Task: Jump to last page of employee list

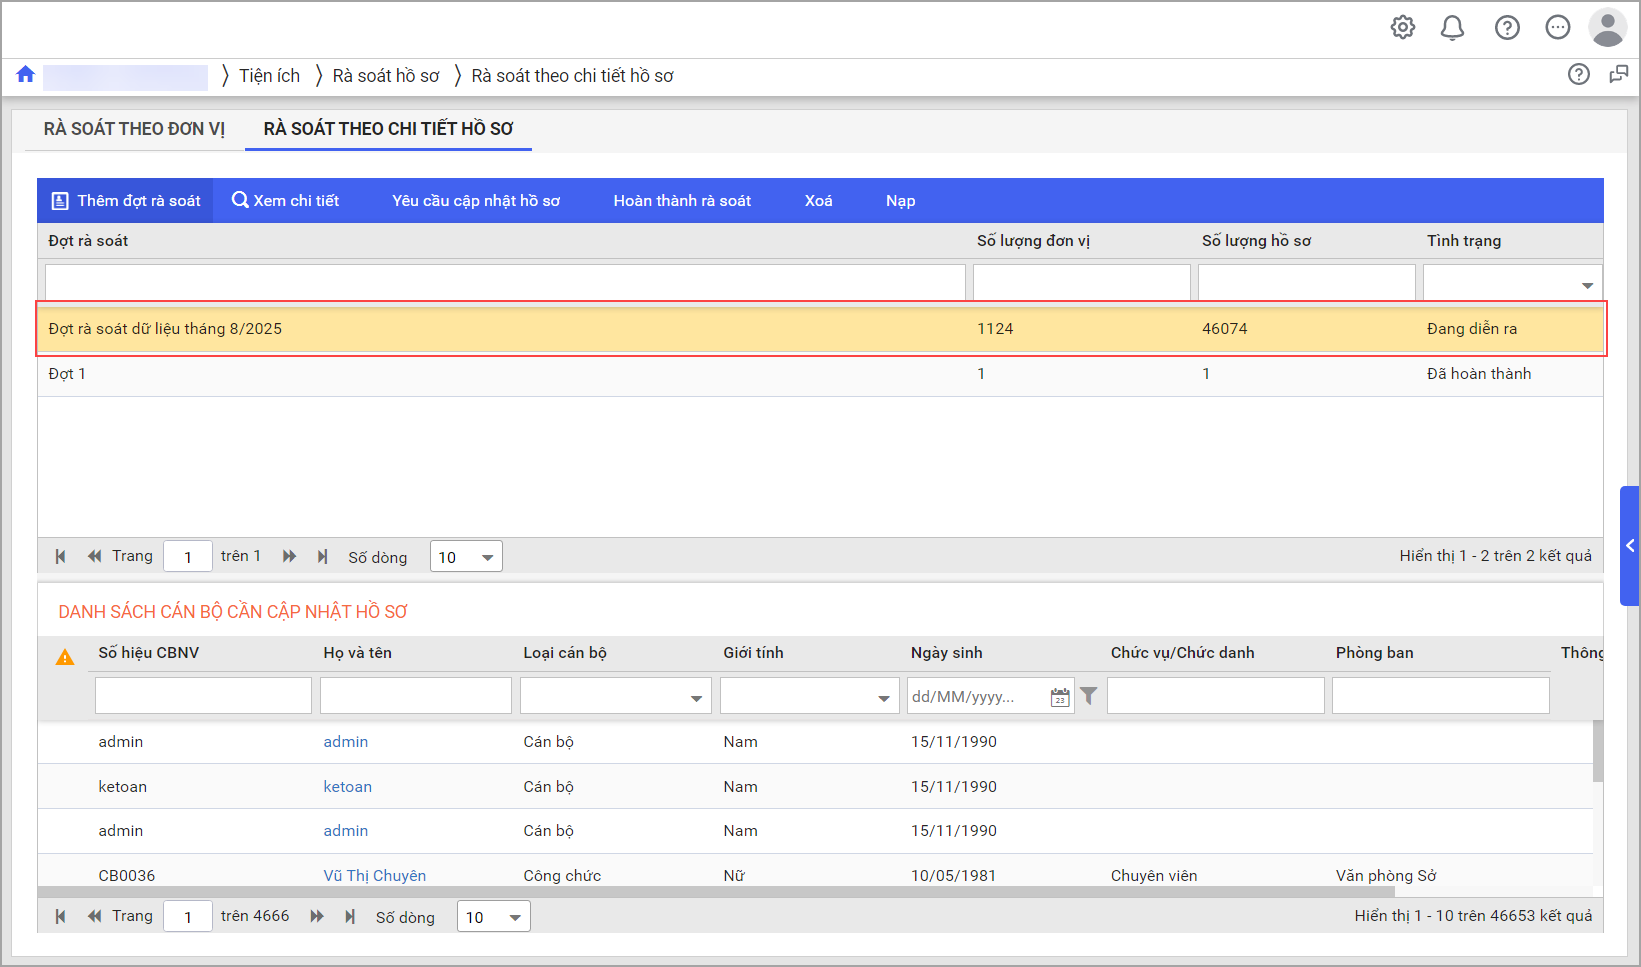Action: tap(350, 916)
